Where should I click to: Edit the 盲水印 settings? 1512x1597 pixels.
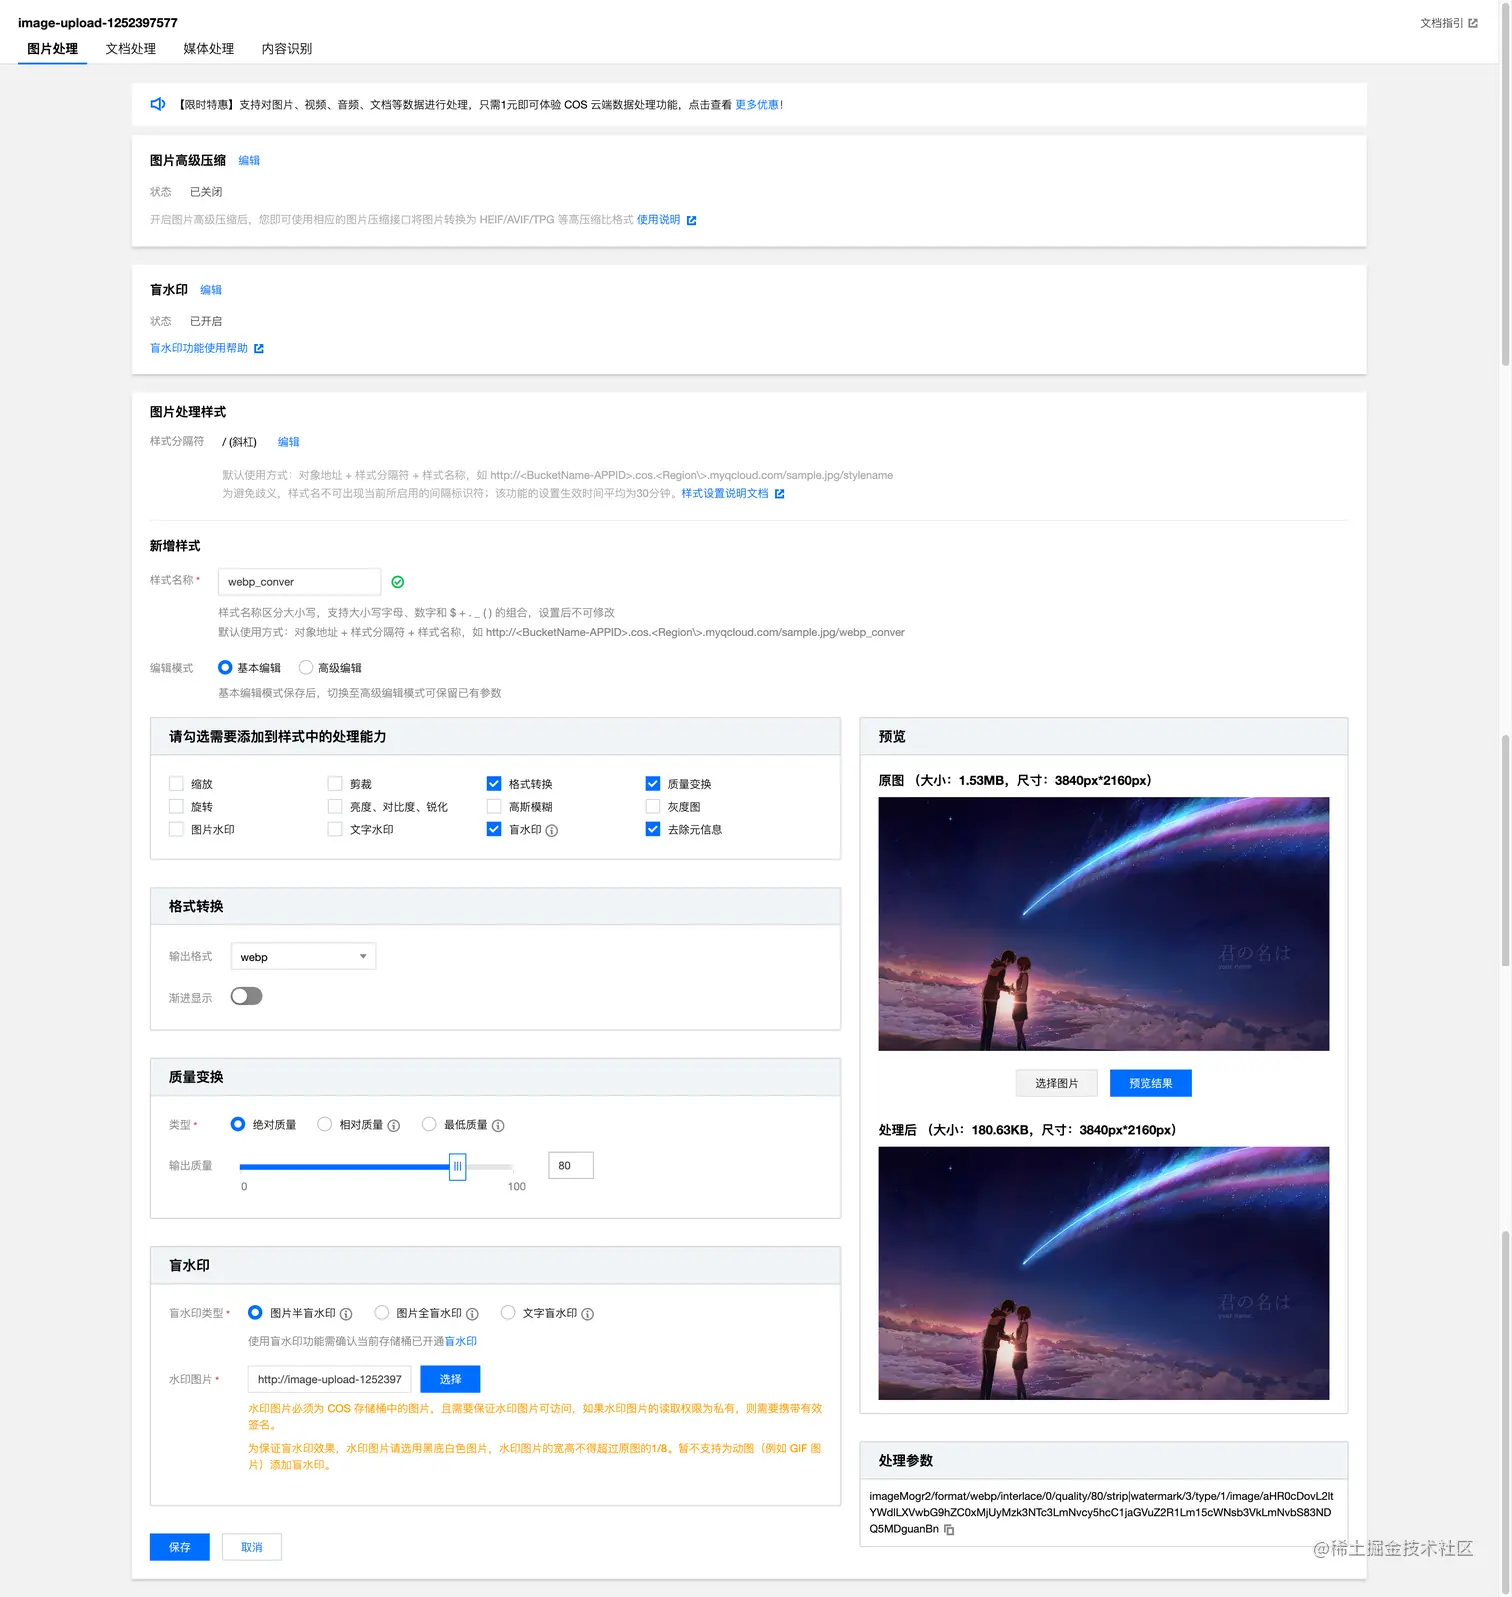coord(211,290)
